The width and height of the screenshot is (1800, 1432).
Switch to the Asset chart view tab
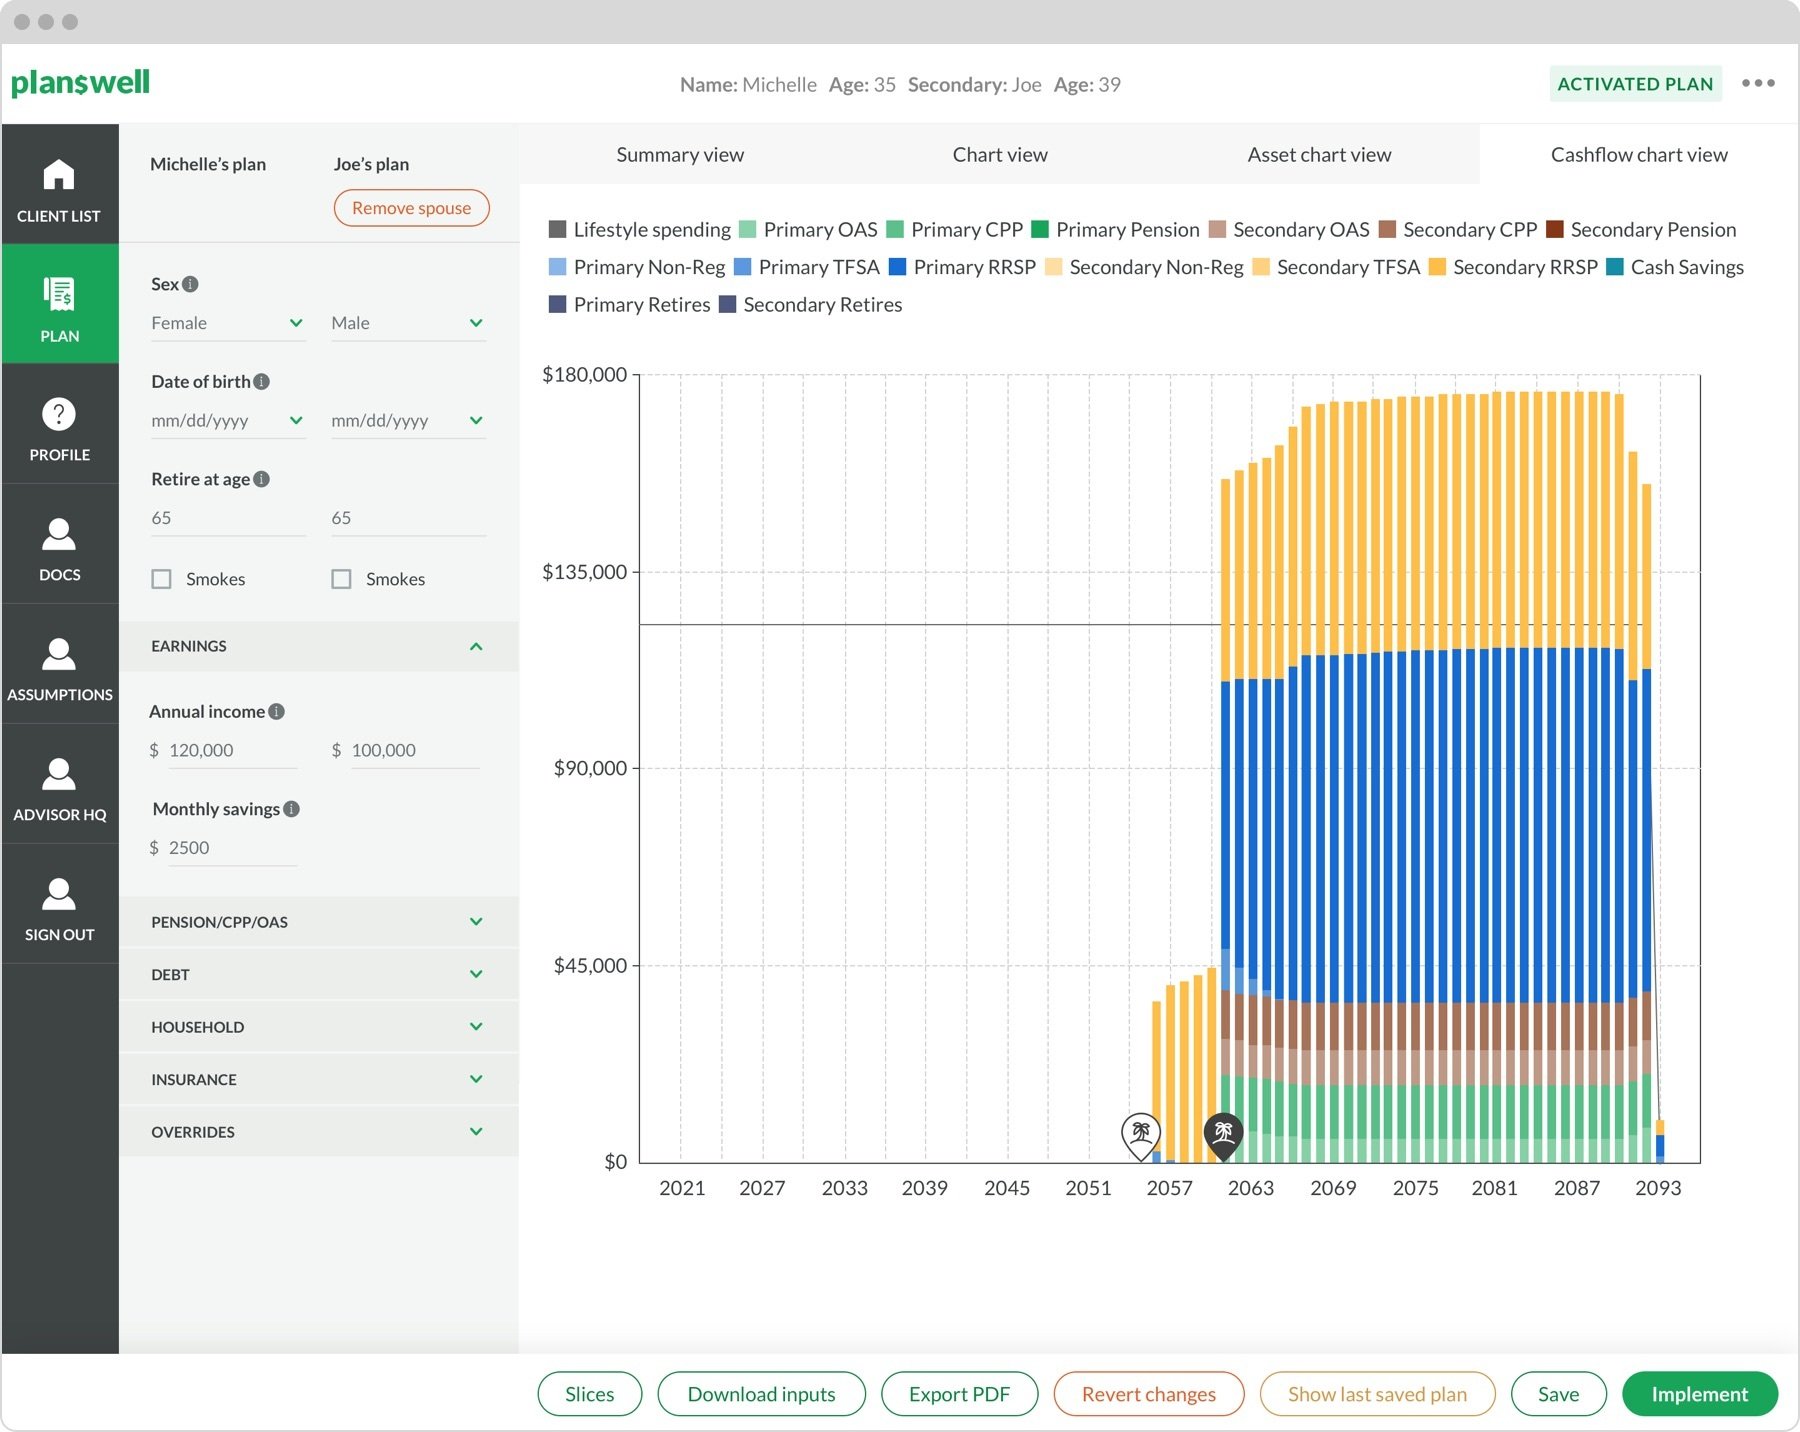pyautogui.click(x=1319, y=155)
